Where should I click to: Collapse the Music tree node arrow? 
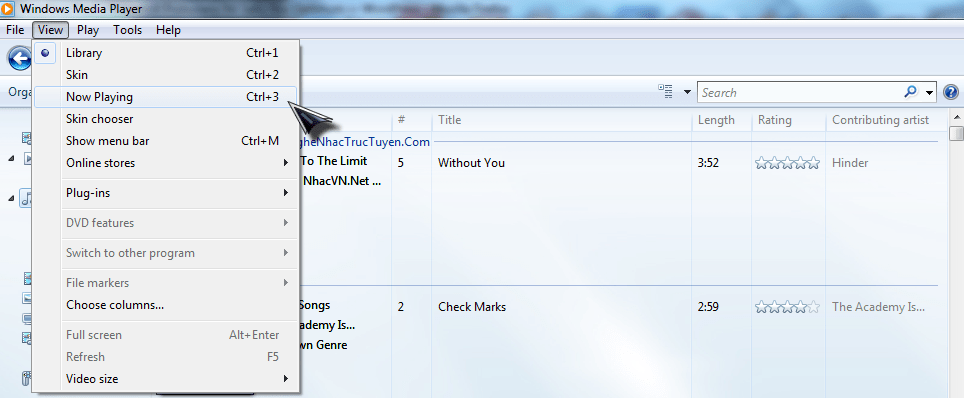point(11,198)
